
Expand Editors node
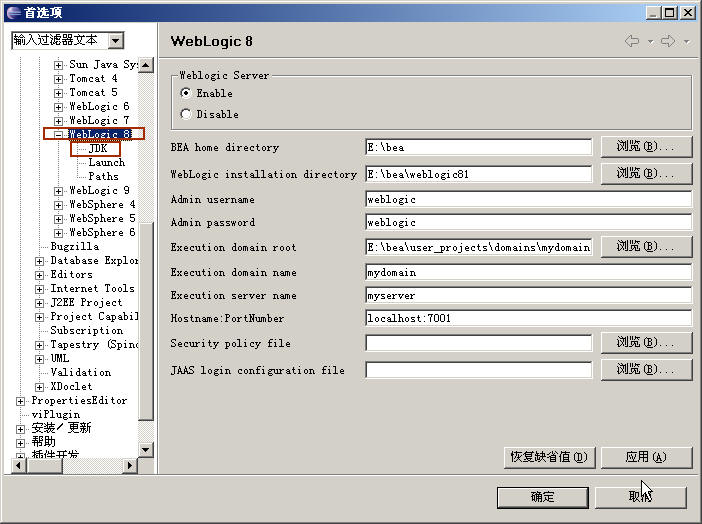tap(39, 275)
